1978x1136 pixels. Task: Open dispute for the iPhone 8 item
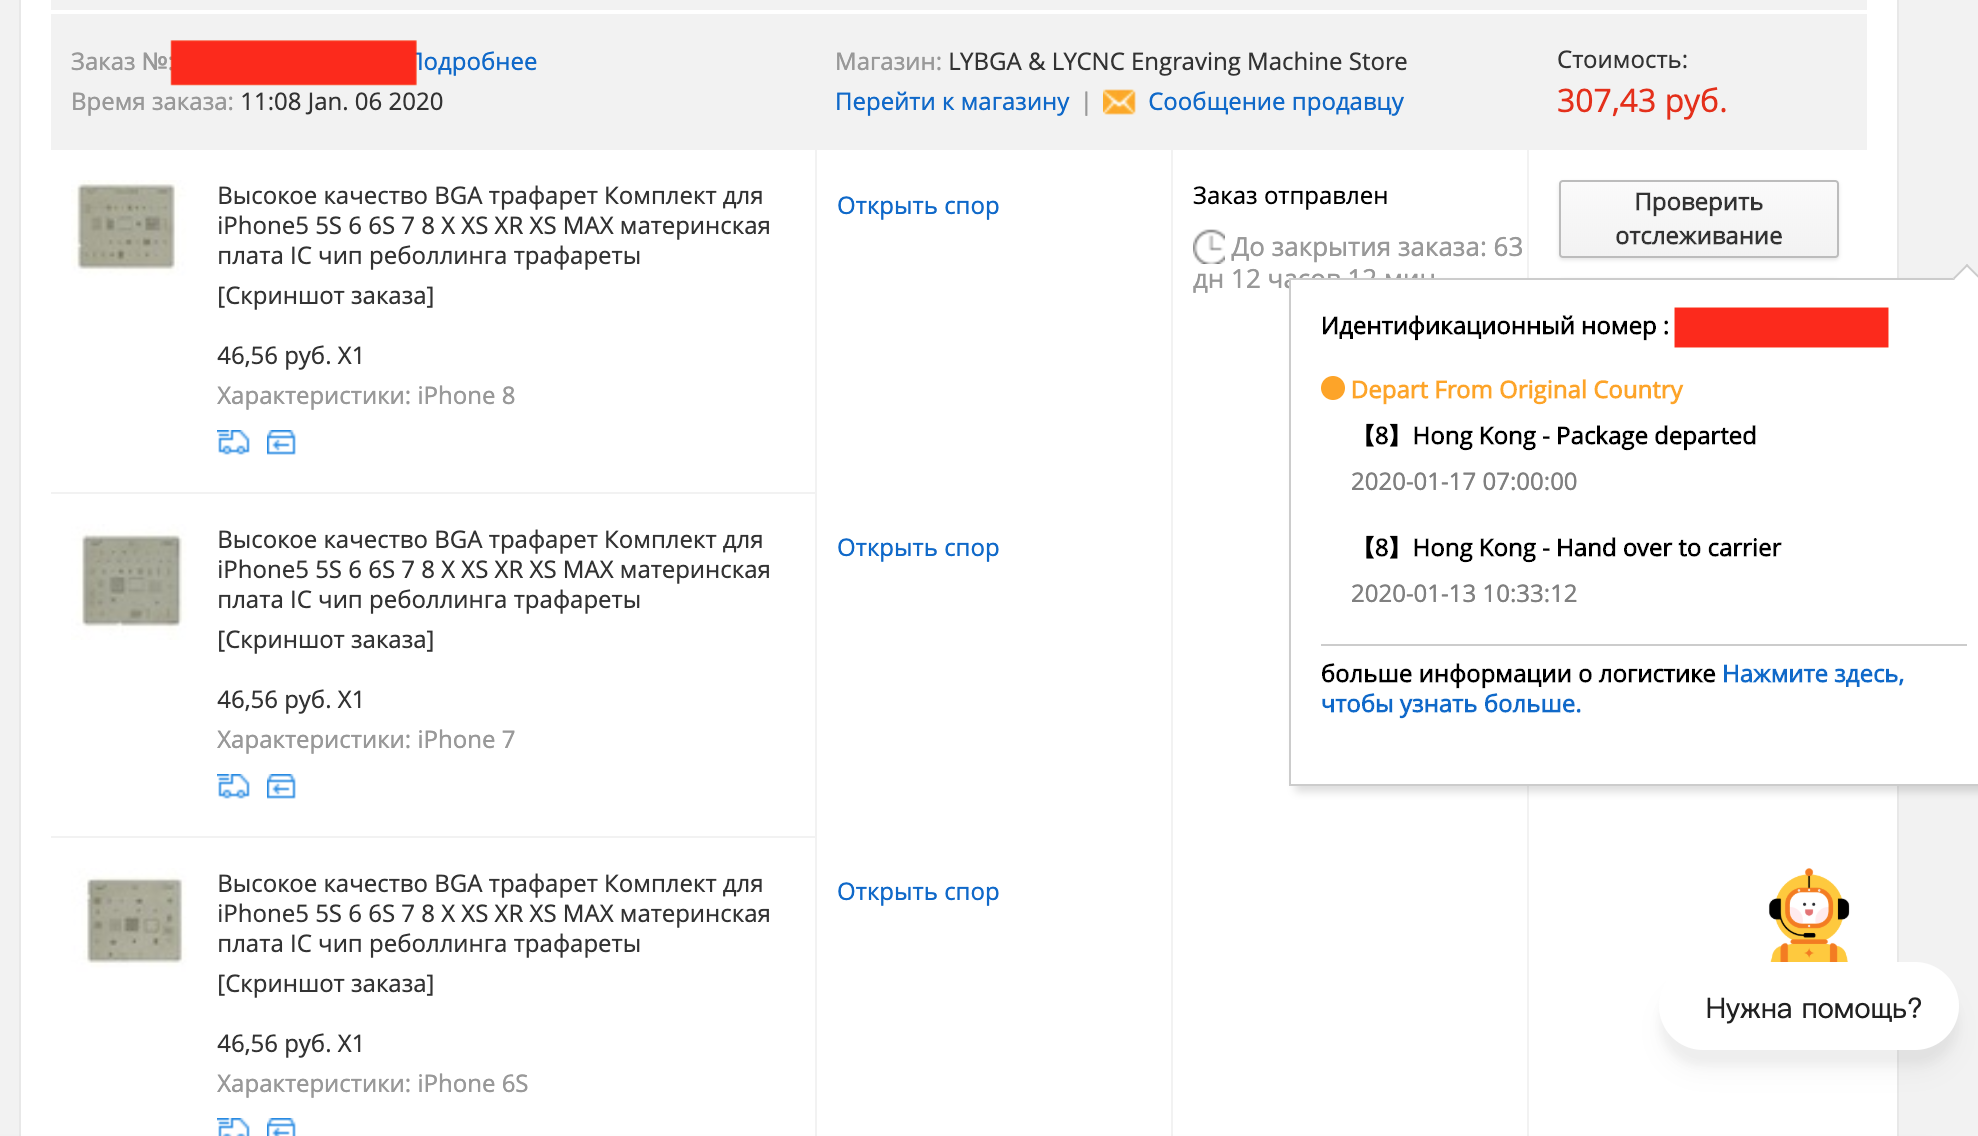point(918,206)
